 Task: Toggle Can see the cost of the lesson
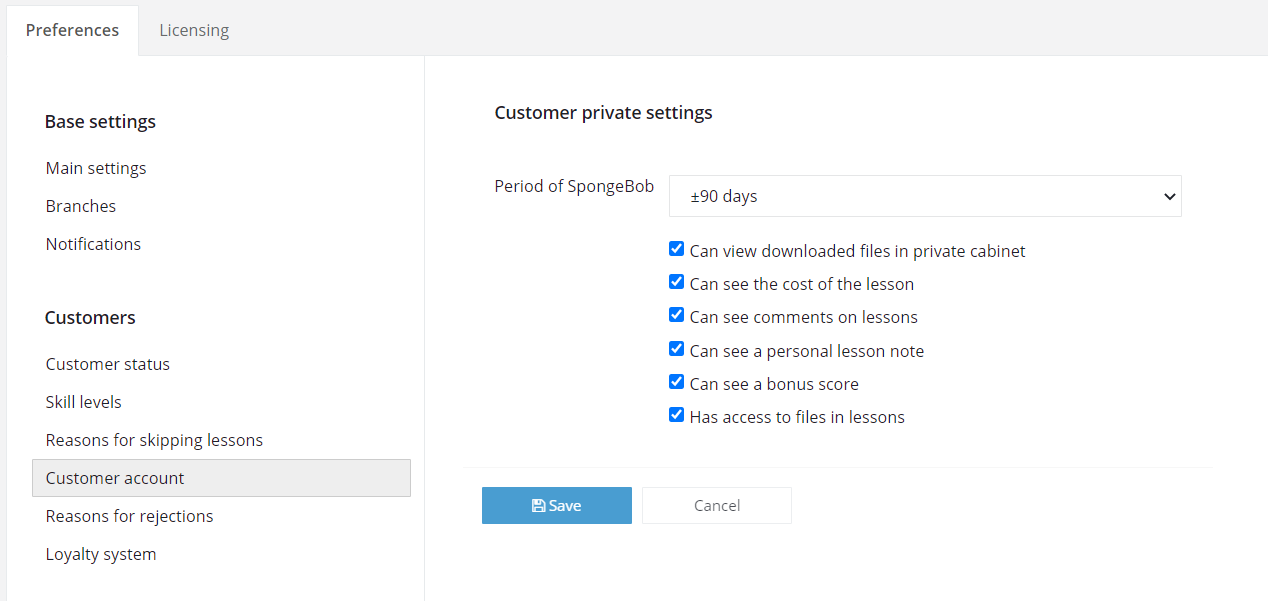point(677,282)
